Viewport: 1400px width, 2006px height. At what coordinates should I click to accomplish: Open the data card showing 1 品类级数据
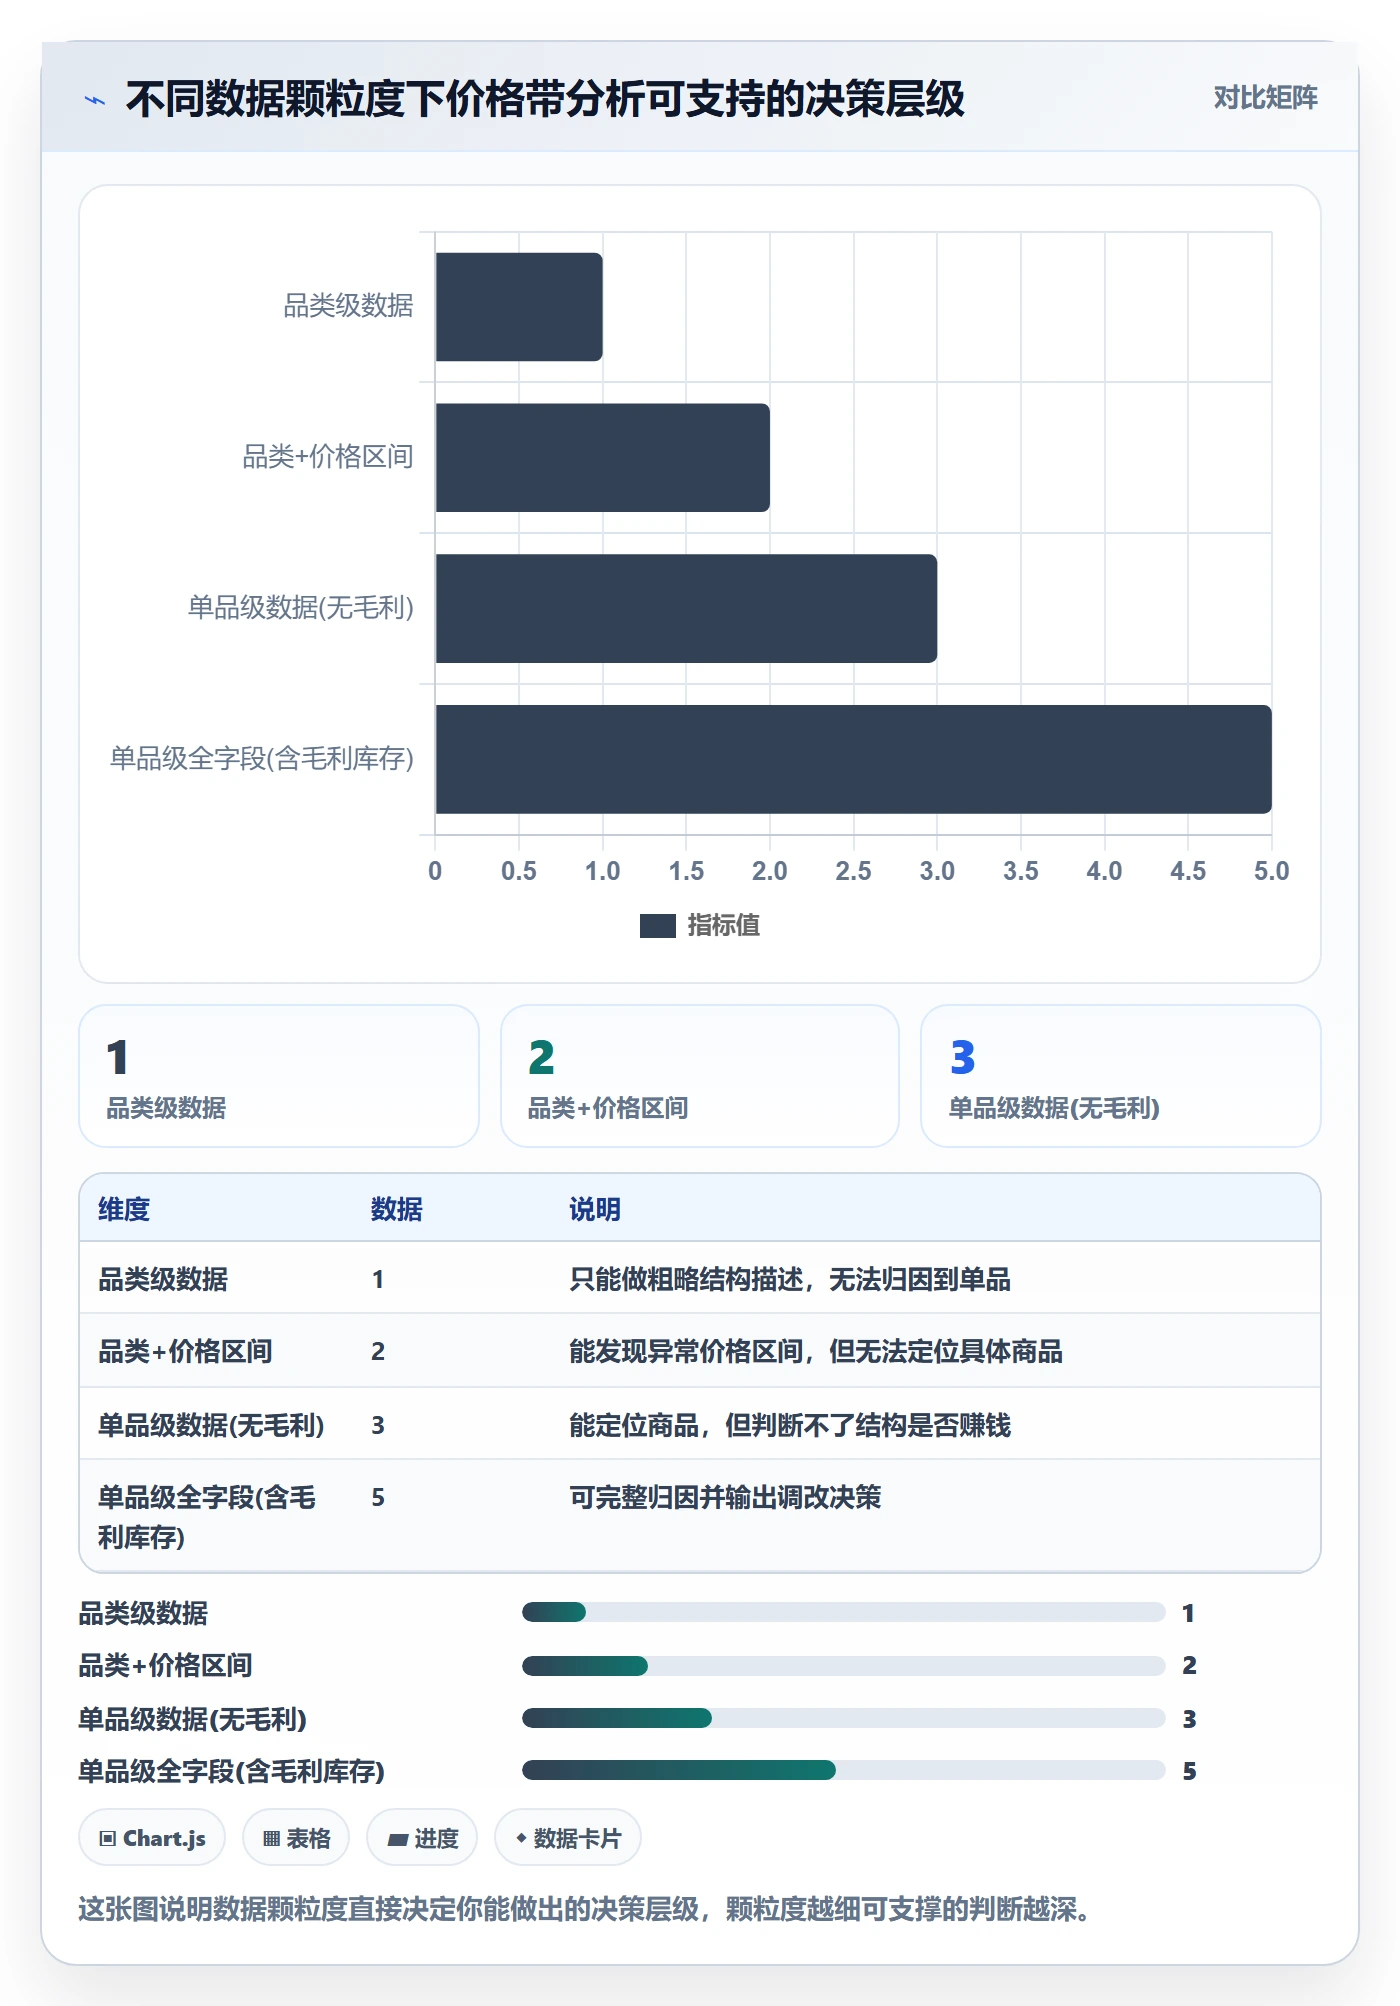279,1076
